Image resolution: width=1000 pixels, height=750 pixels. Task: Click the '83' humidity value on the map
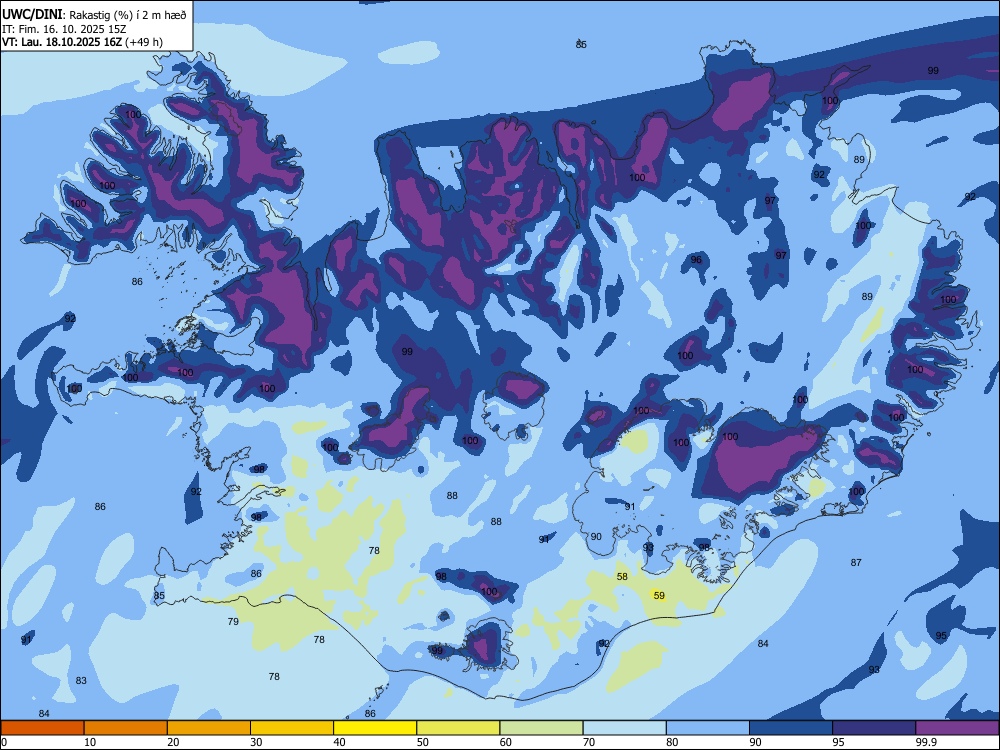pyautogui.click(x=81, y=680)
